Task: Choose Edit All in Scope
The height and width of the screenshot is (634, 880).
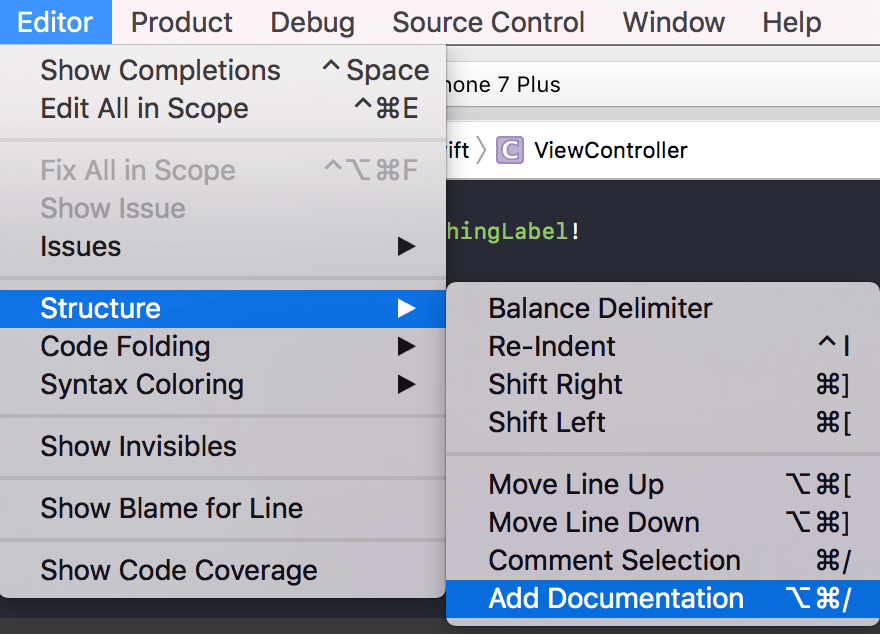Action: pyautogui.click(x=144, y=109)
